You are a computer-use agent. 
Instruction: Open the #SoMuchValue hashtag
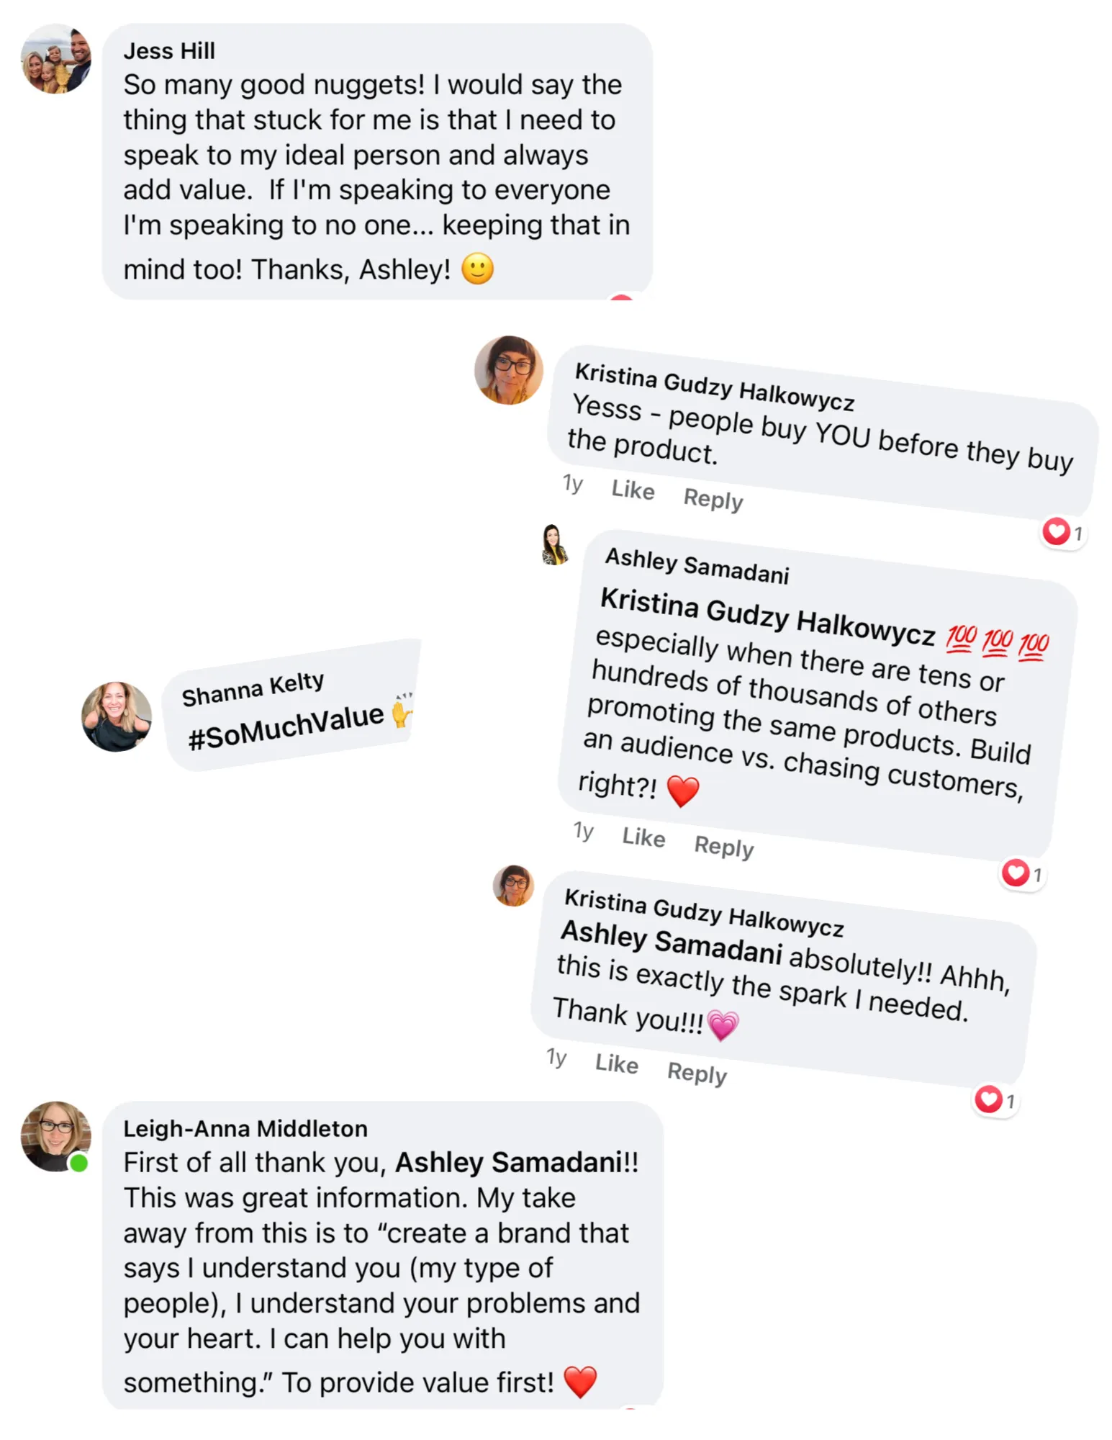pos(286,726)
